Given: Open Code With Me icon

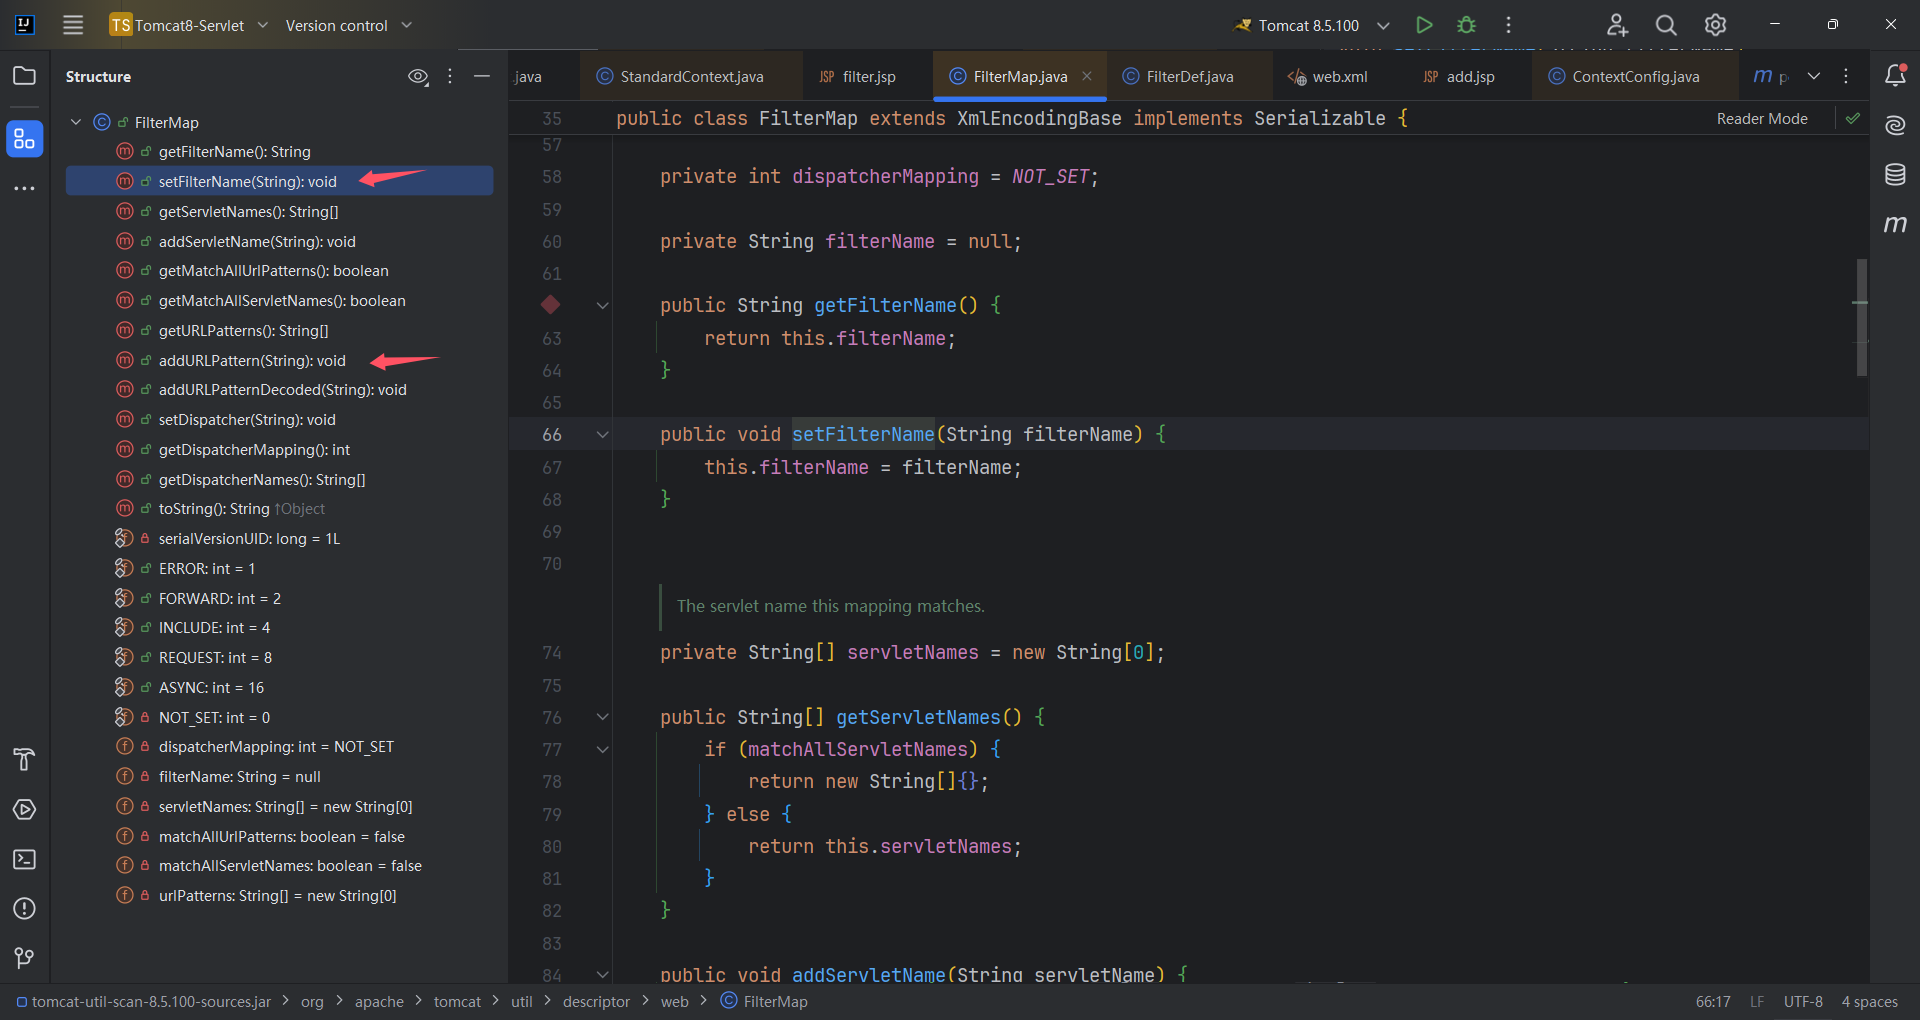Looking at the screenshot, I should 1617,25.
